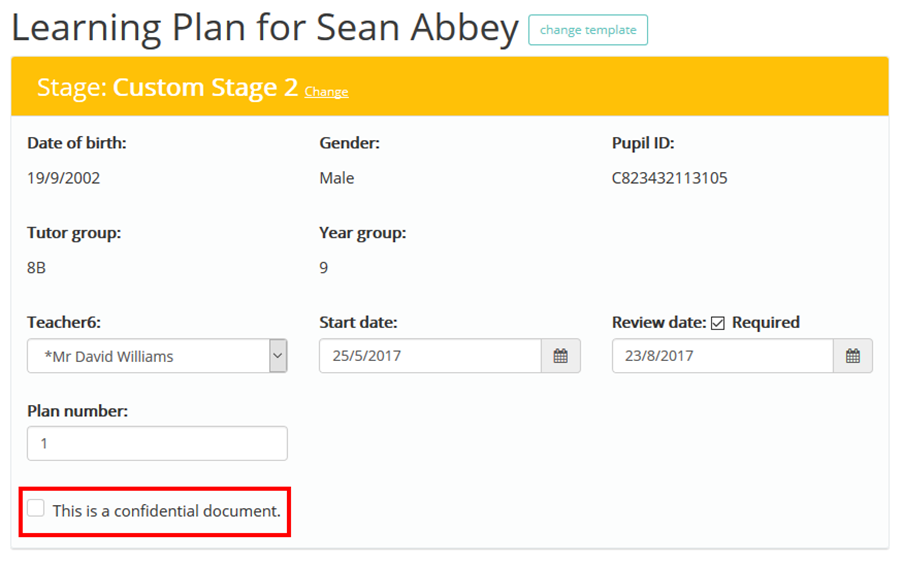Click the Plan number field label
Image resolution: width=903 pixels, height=565 pixels.
[x=77, y=411]
